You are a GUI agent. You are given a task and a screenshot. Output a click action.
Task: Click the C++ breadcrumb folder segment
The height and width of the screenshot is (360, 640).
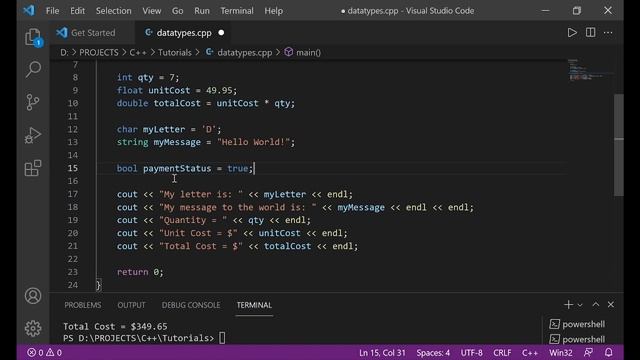click(138, 53)
